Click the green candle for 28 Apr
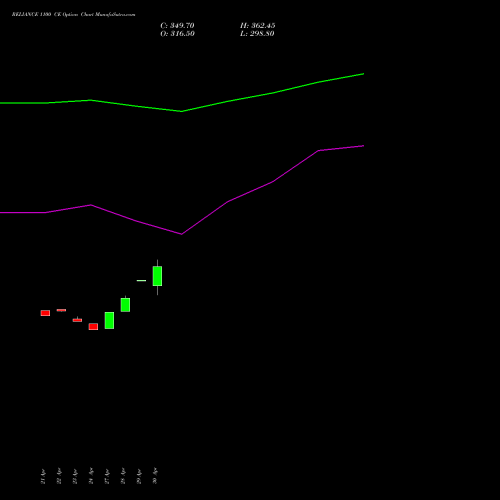 (x=125, y=305)
